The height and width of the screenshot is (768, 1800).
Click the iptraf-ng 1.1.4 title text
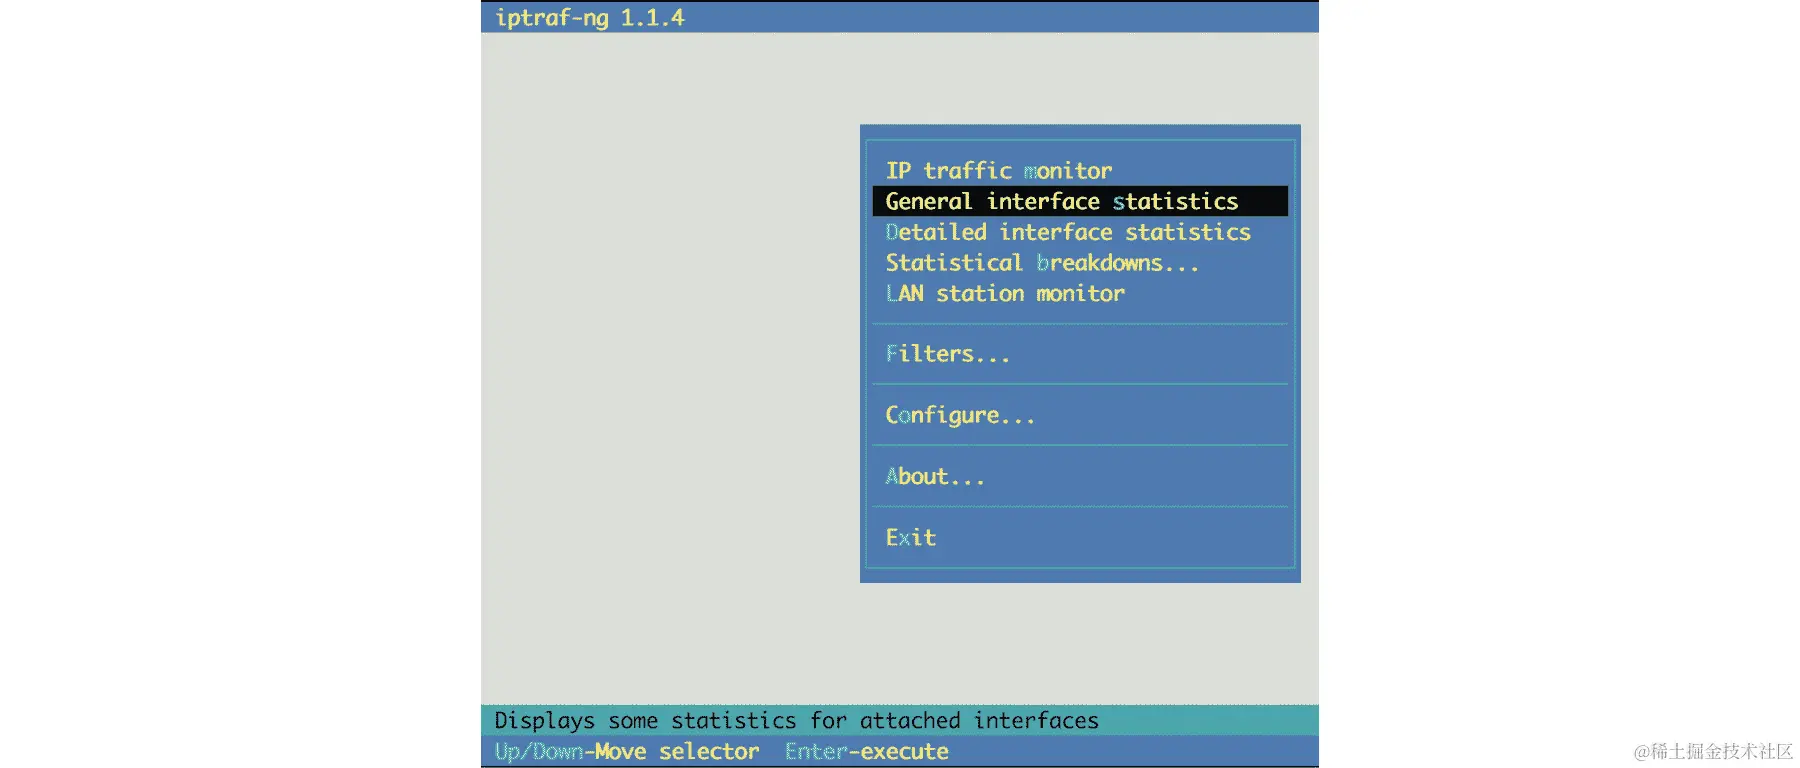point(590,18)
